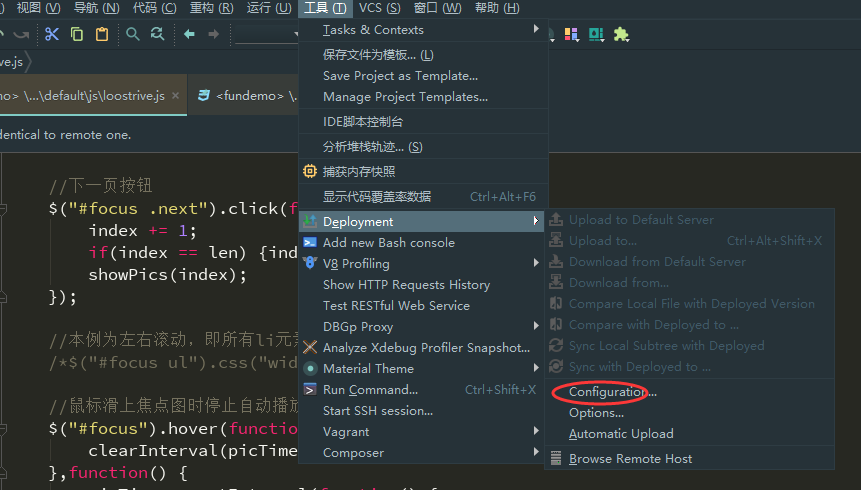Viewport: 861px width, 490px height.
Task: Open the 代码 (C) menu
Action: [x=154, y=8]
